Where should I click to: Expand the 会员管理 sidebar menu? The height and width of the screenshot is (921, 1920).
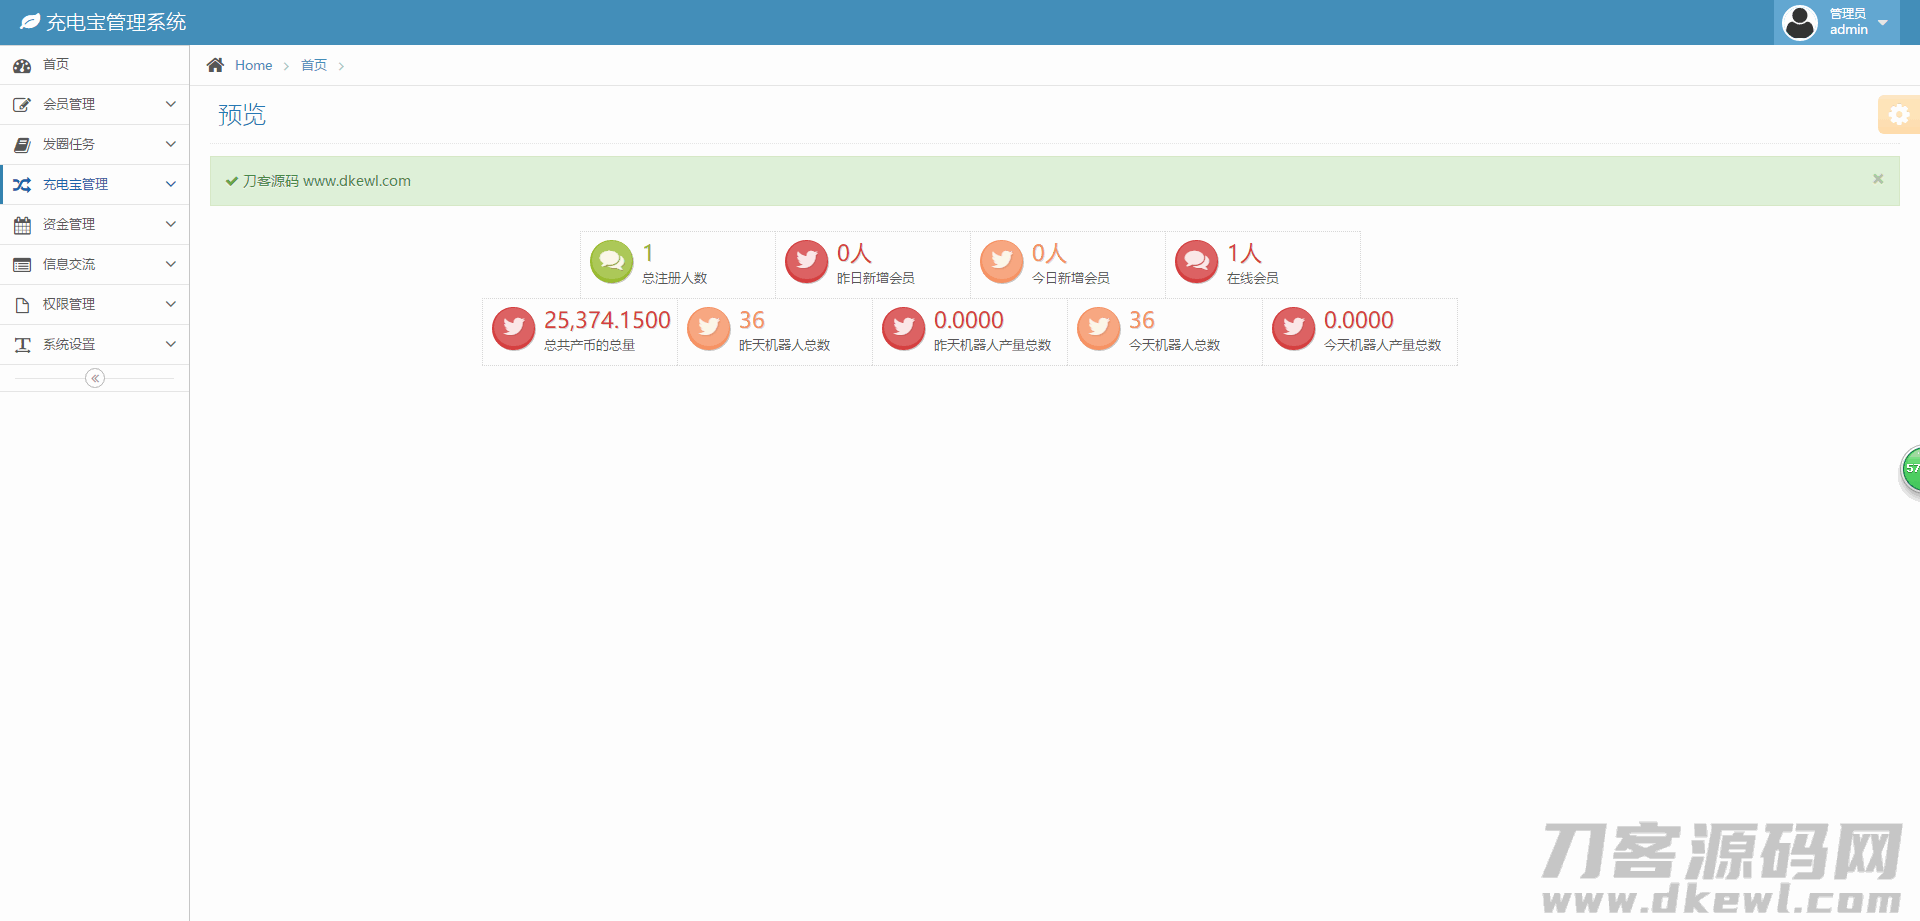[94, 104]
